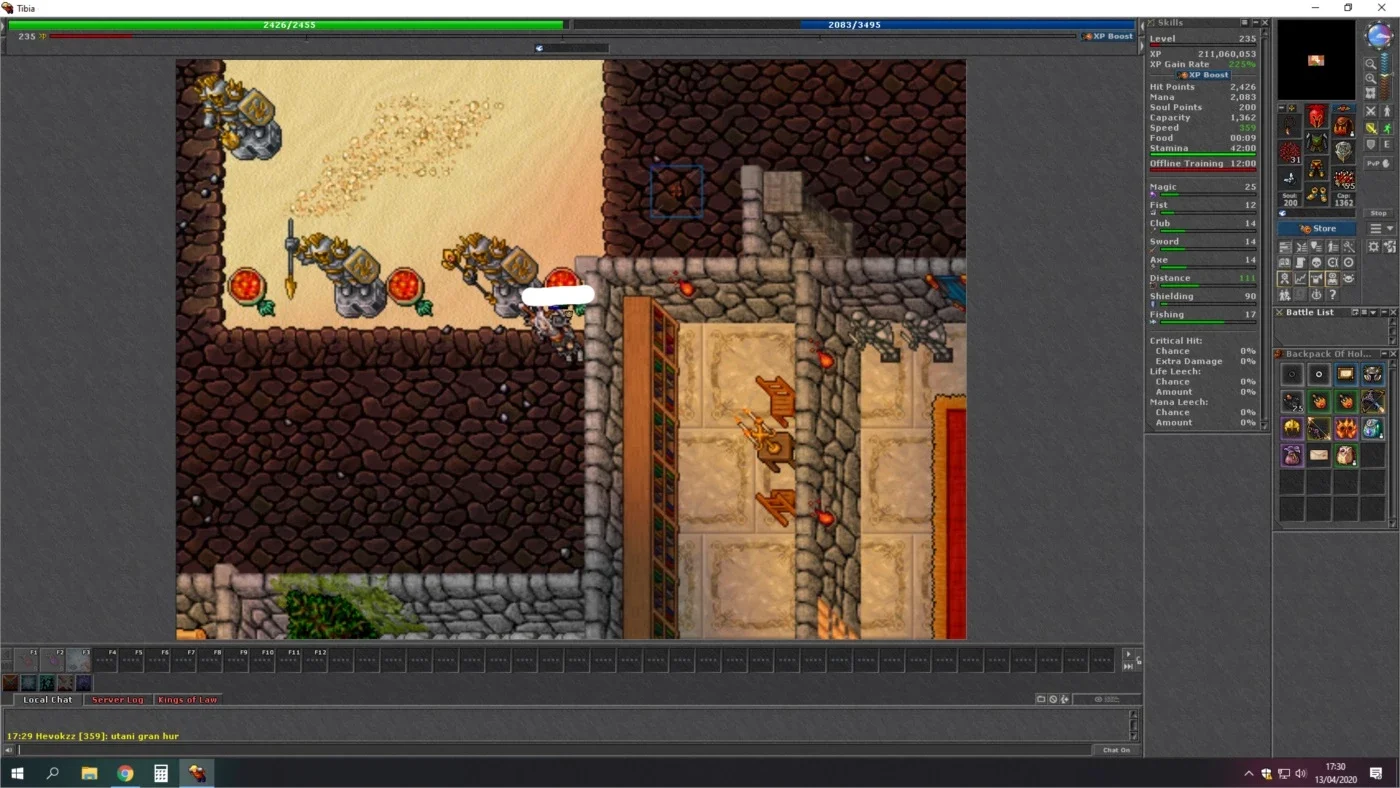Open Battle List sort options icon
The width and height of the screenshot is (1400, 788).
tap(1364, 312)
